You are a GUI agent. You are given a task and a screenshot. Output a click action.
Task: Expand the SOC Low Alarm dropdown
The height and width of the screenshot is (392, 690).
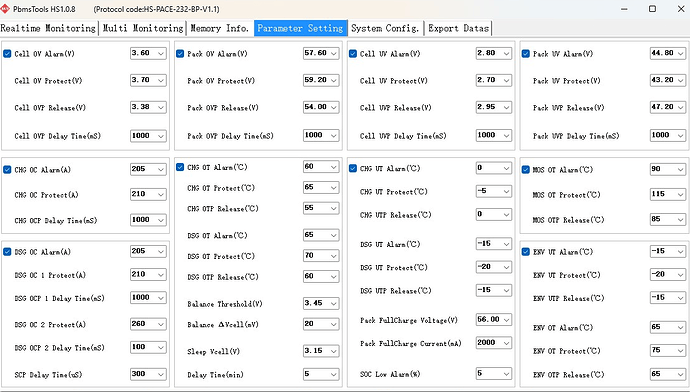tap(506, 374)
